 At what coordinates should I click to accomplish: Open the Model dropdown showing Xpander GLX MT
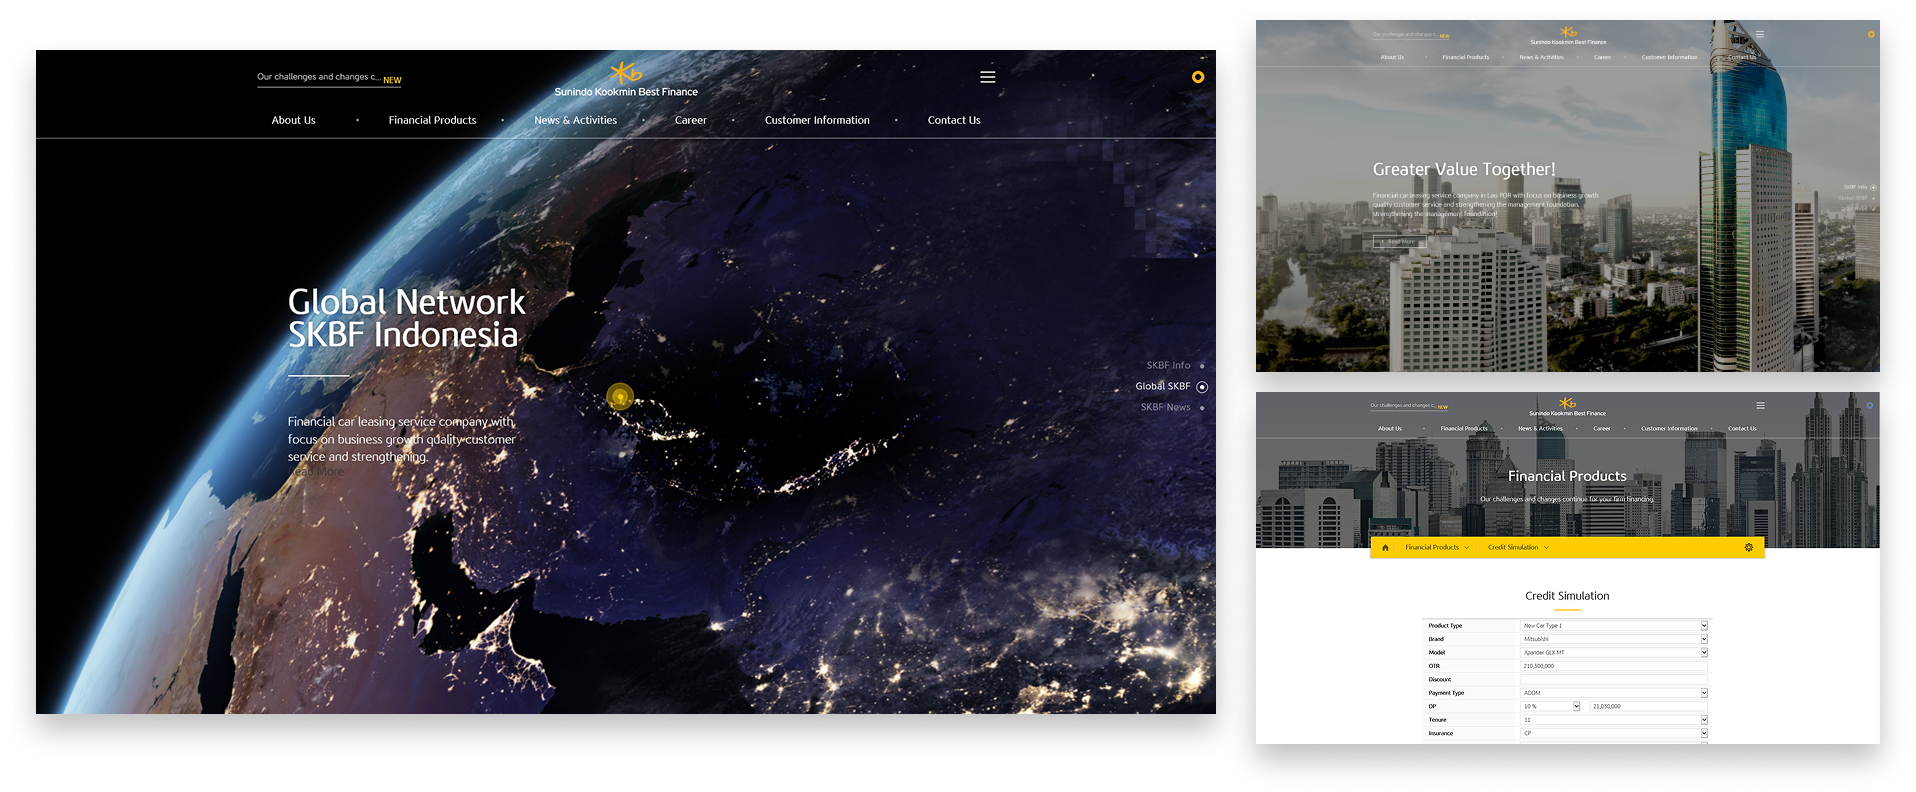pos(1614,652)
